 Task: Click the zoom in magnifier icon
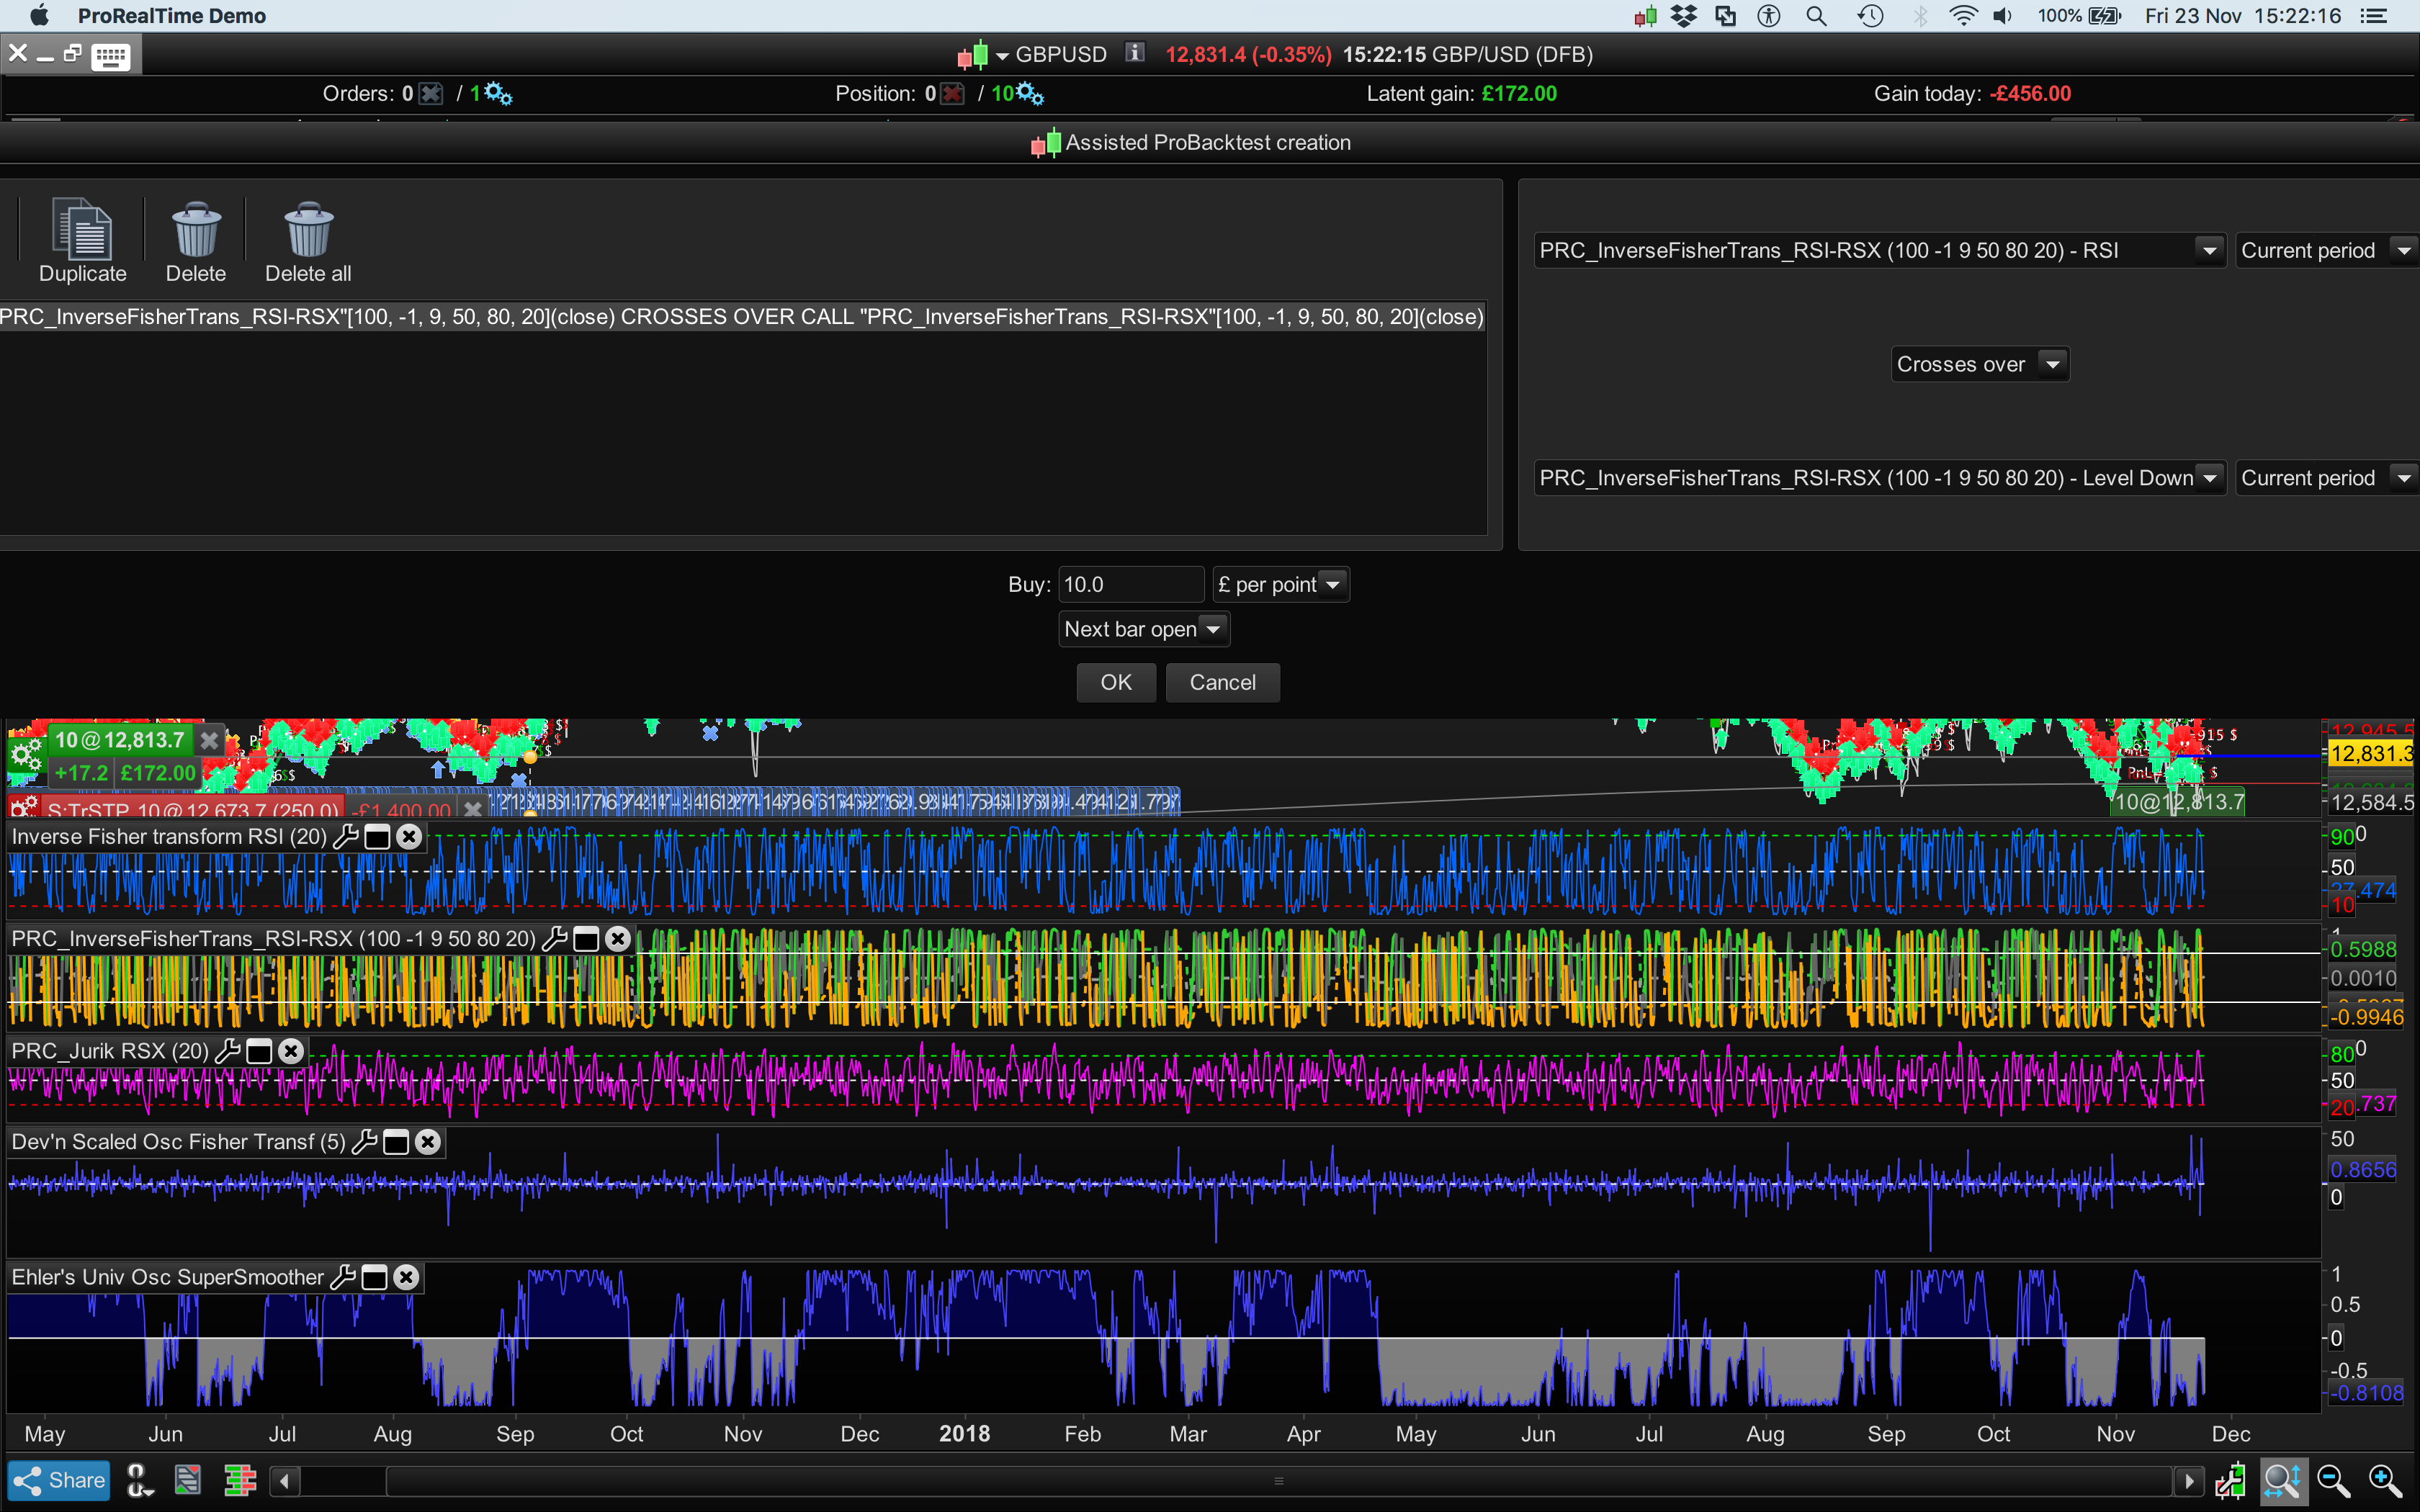tap(2385, 1480)
